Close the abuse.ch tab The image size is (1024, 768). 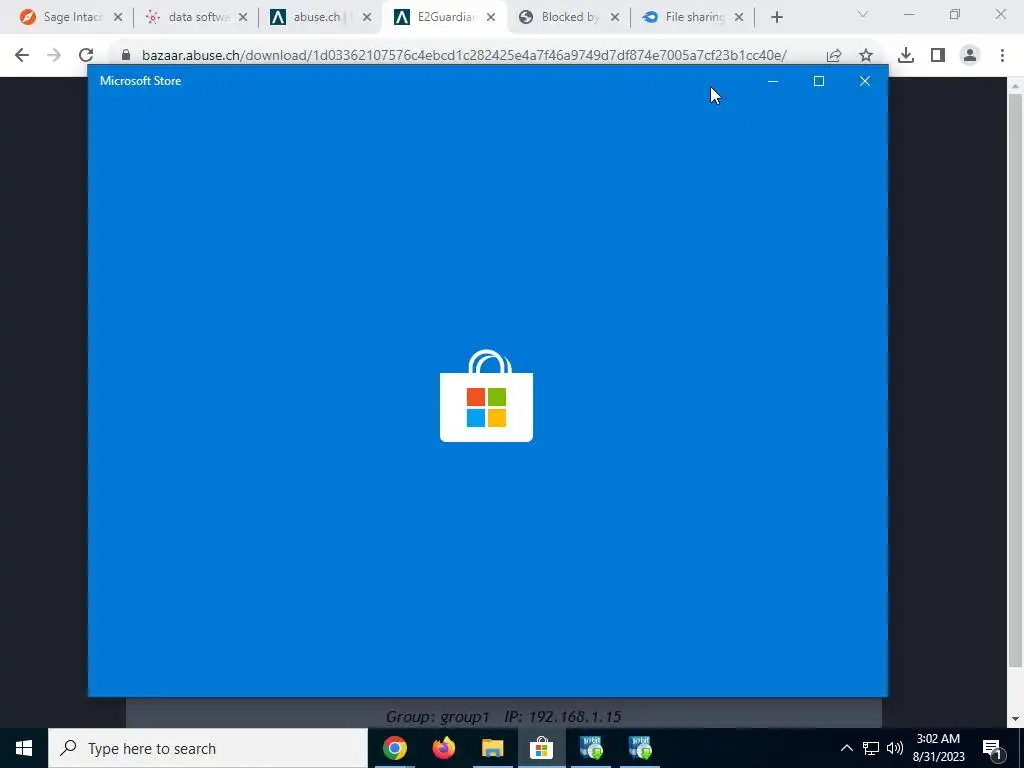click(x=366, y=18)
